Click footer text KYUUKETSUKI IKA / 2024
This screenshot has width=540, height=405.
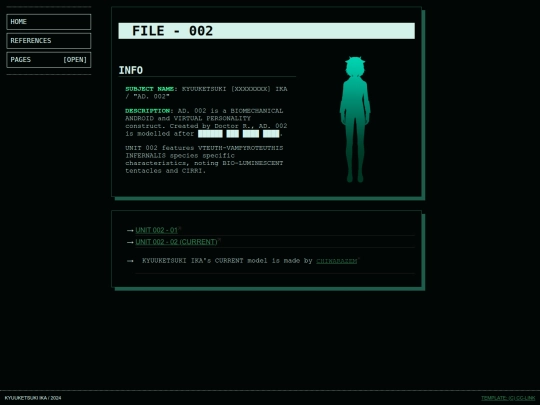pos(33,398)
